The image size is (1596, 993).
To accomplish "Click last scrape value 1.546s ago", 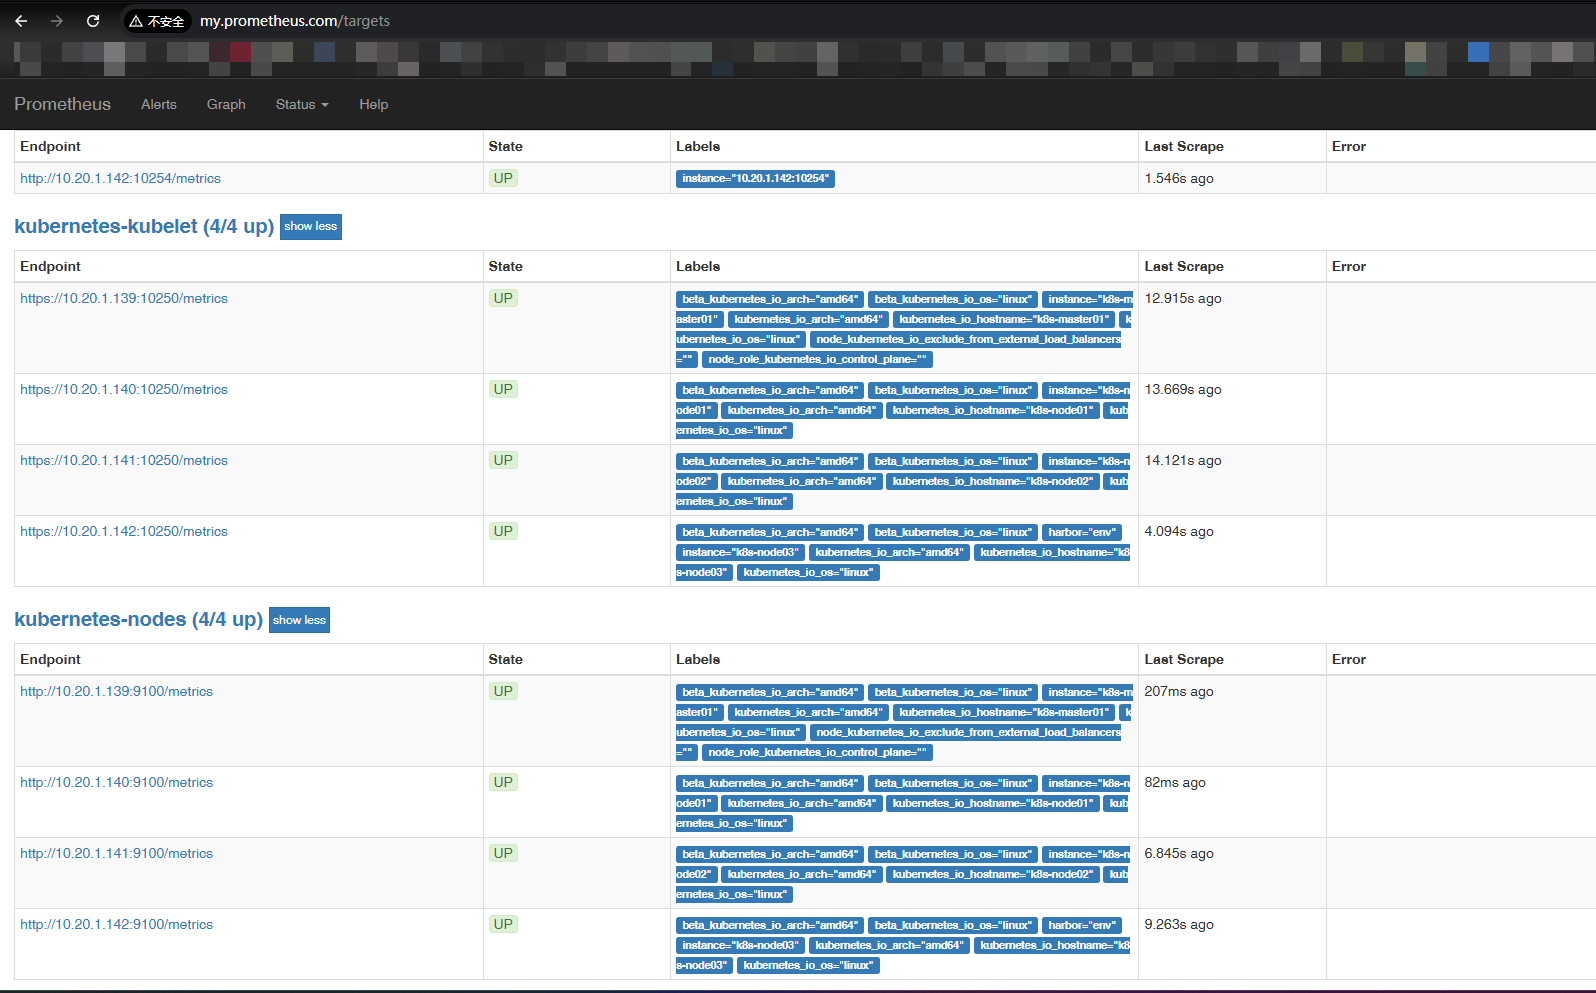I will pos(1179,178).
